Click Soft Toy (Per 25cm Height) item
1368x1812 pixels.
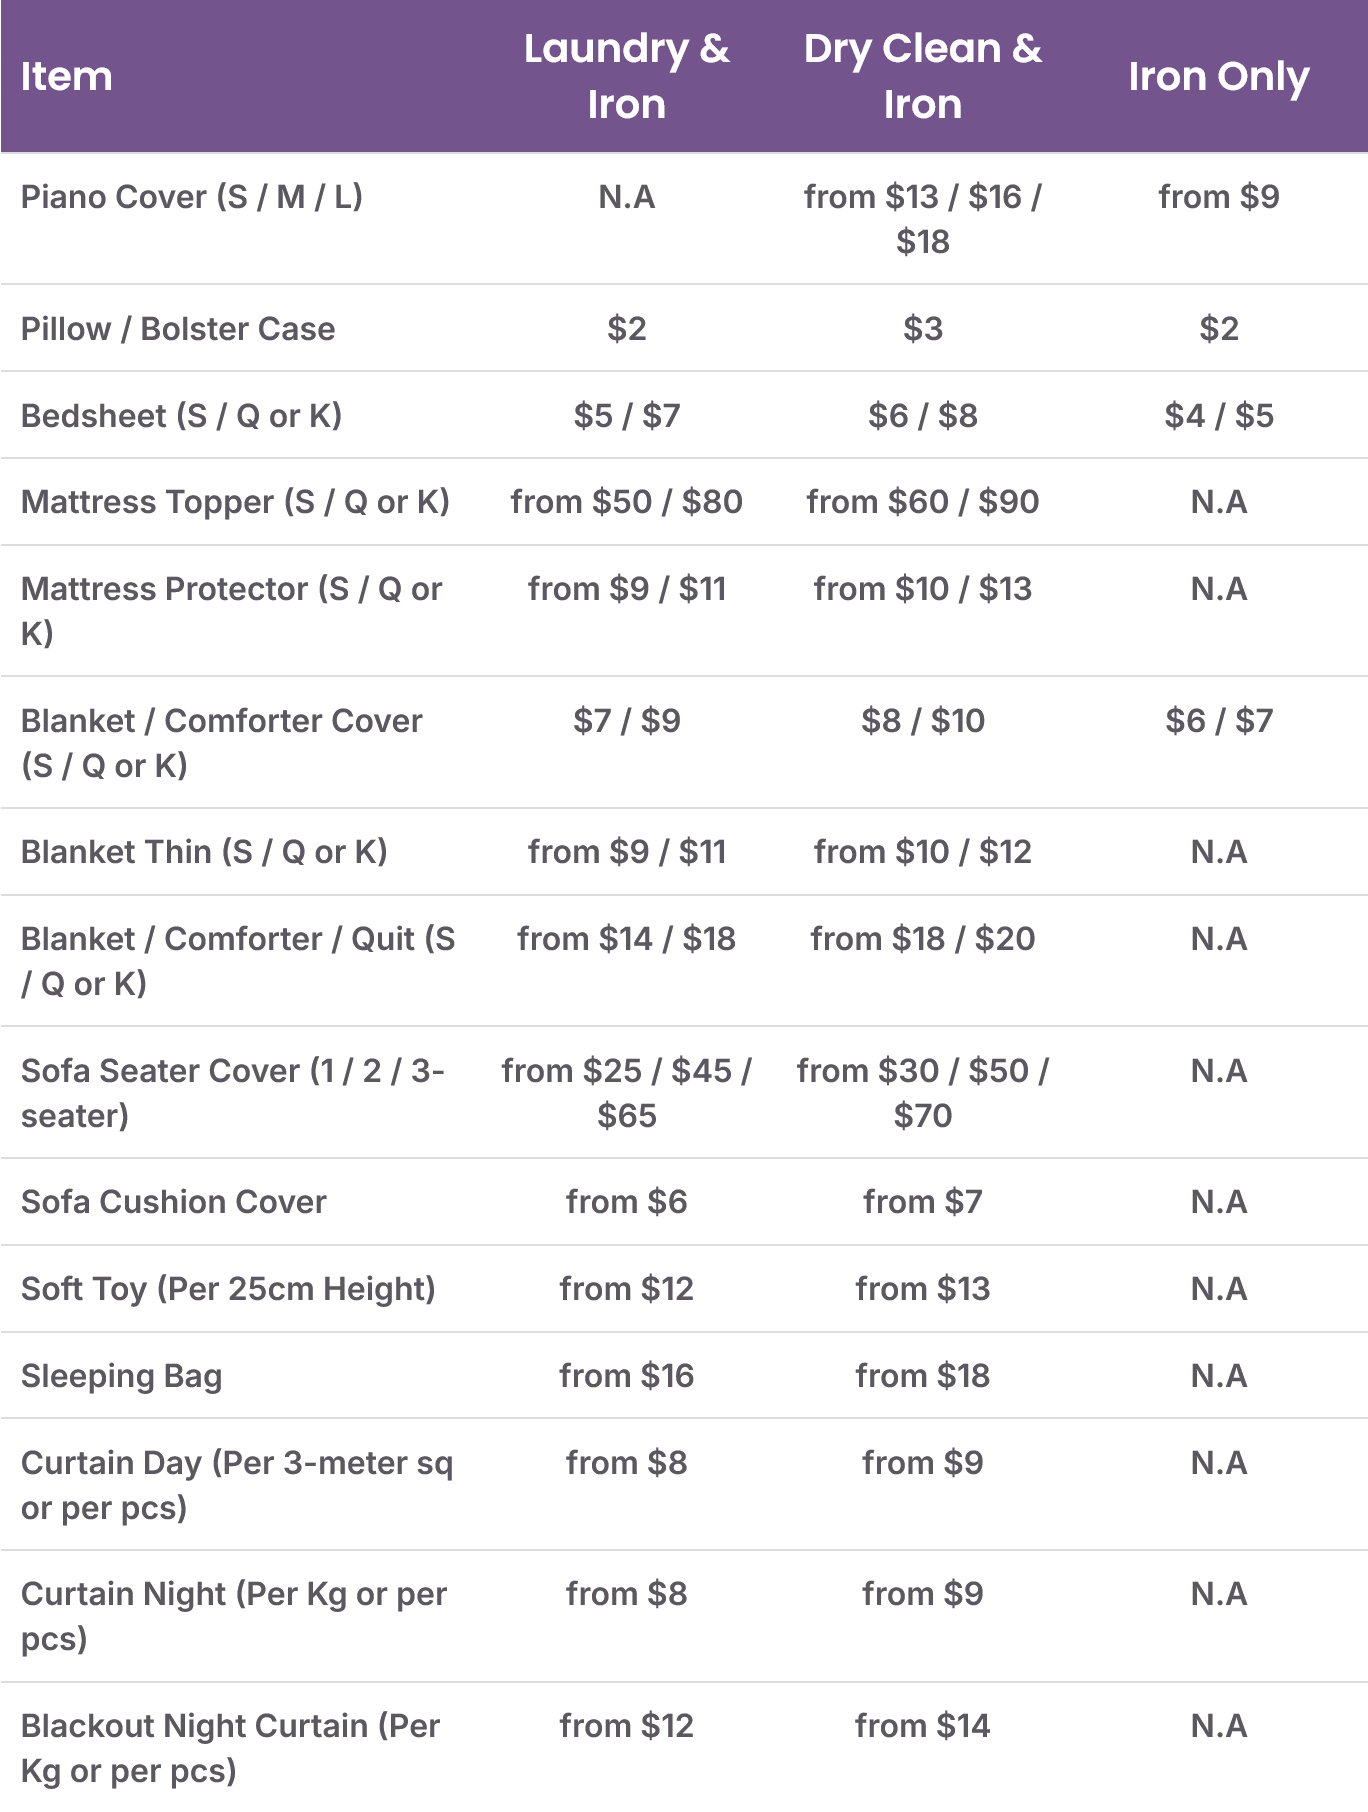point(228,1289)
